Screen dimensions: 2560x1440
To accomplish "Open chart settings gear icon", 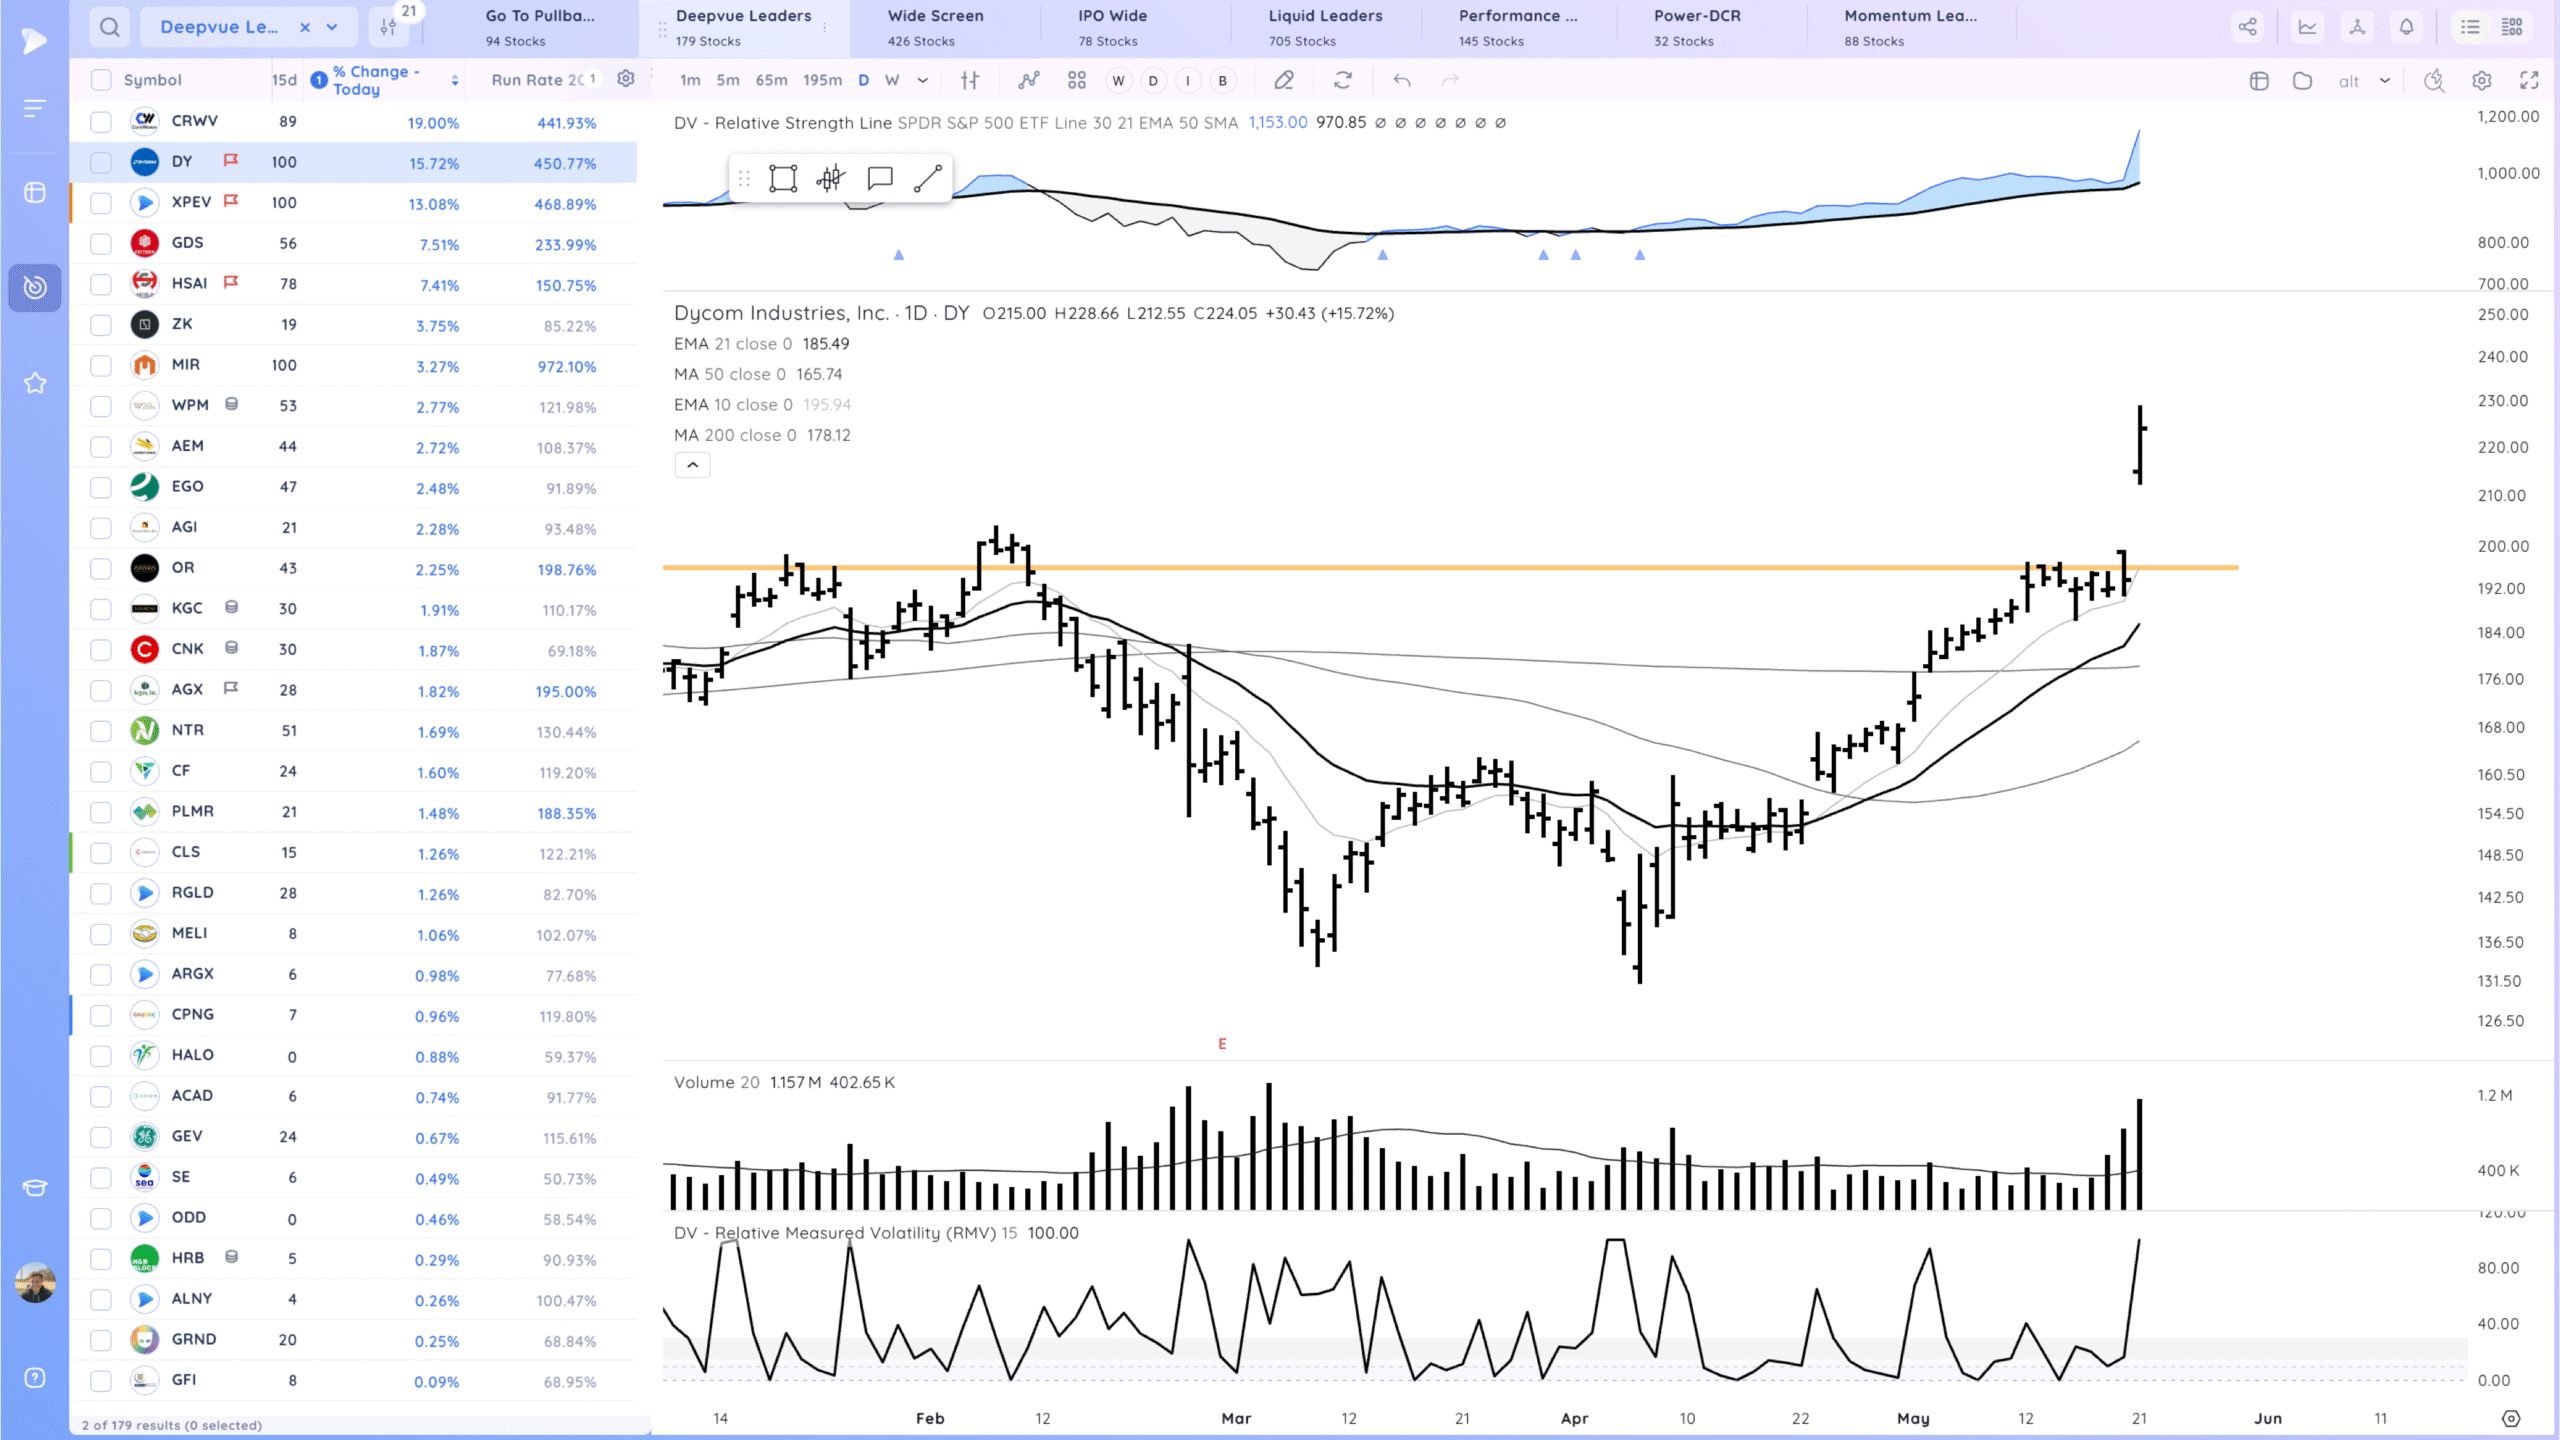I will point(2481,80).
